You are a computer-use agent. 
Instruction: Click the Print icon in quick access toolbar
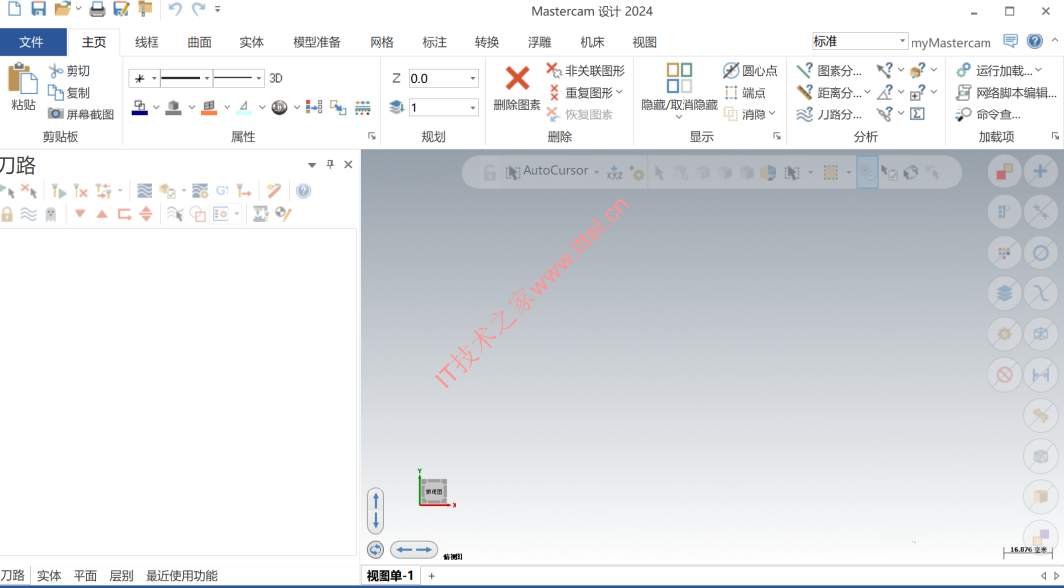click(x=98, y=9)
